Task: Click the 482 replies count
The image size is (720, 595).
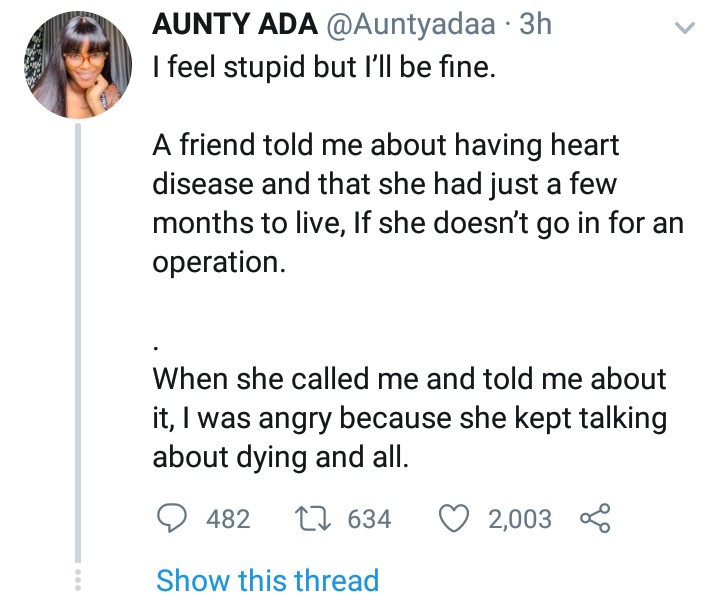Action: 227,519
